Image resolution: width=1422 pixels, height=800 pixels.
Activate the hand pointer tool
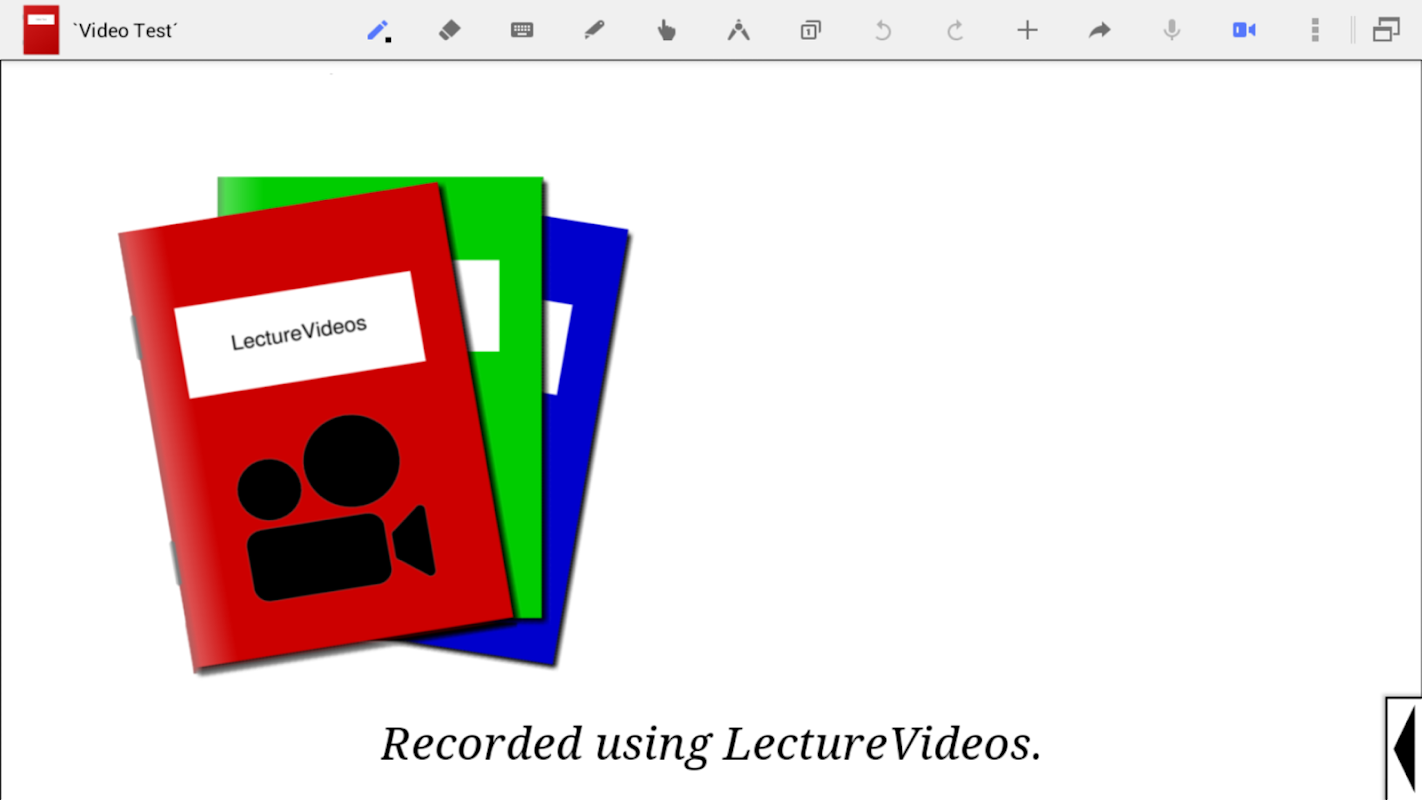coord(666,31)
